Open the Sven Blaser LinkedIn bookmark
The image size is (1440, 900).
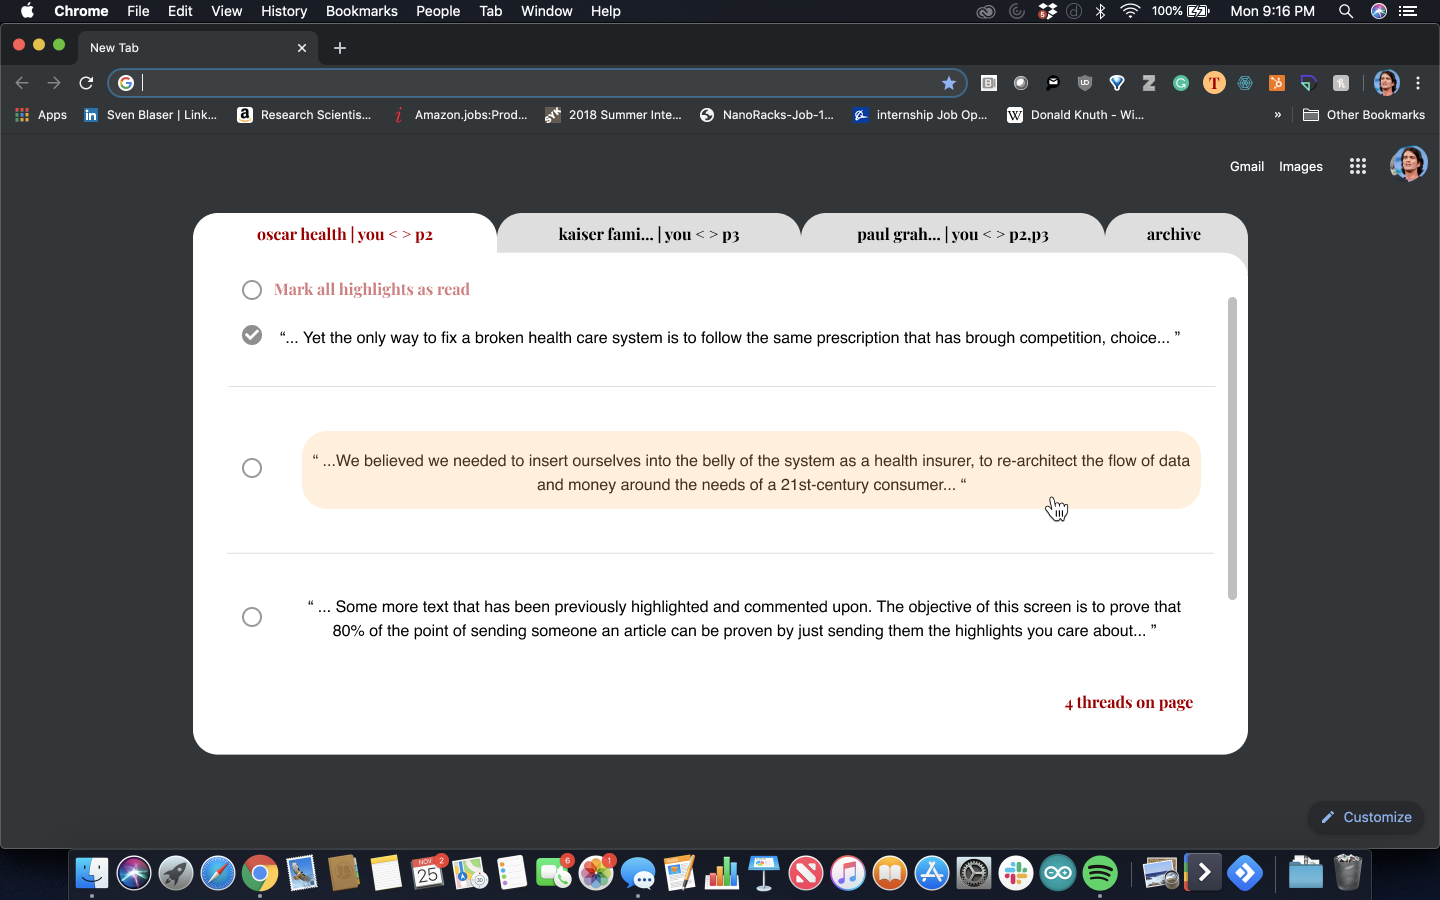coord(150,115)
